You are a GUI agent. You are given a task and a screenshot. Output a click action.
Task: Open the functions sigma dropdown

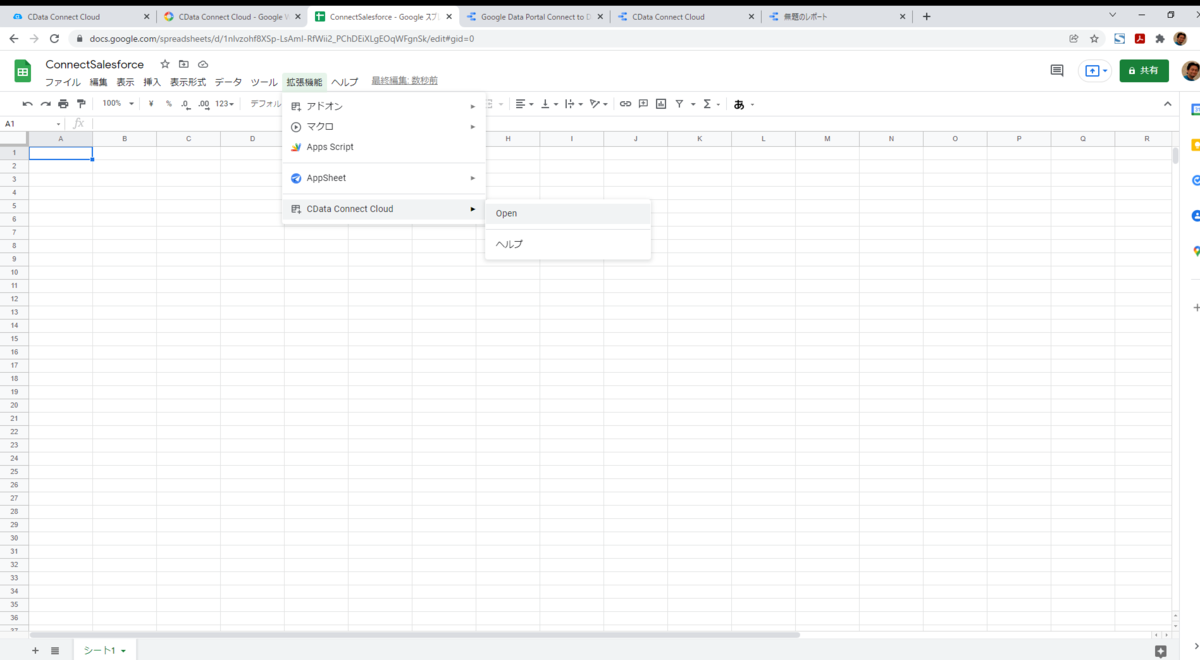pos(711,104)
